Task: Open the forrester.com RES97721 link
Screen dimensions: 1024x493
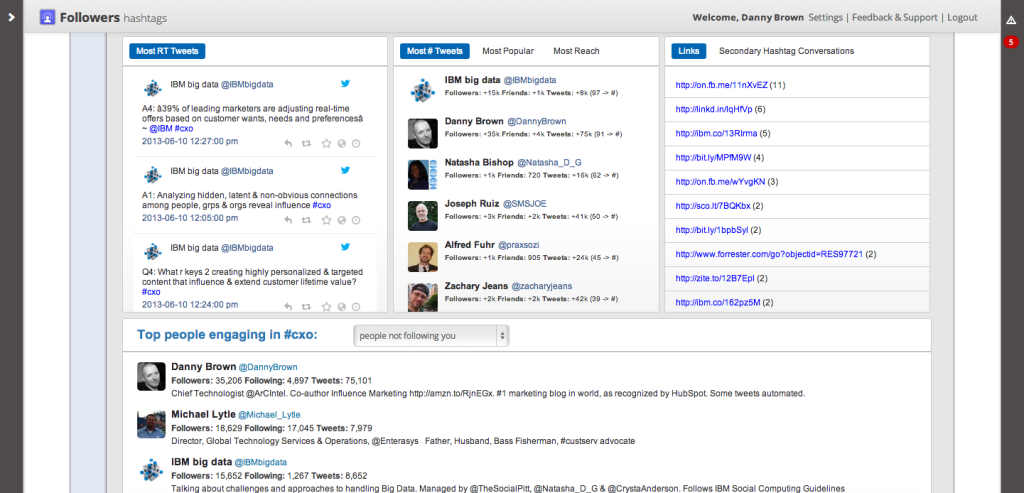Action: (769, 254)
